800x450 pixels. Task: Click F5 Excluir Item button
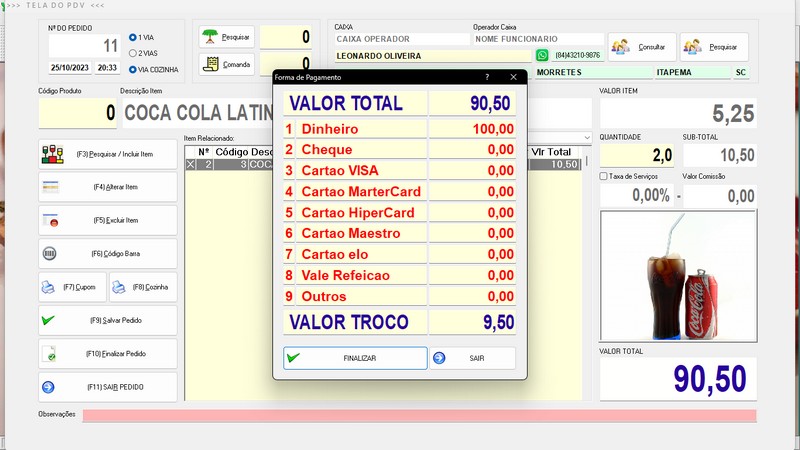[108, 220]
